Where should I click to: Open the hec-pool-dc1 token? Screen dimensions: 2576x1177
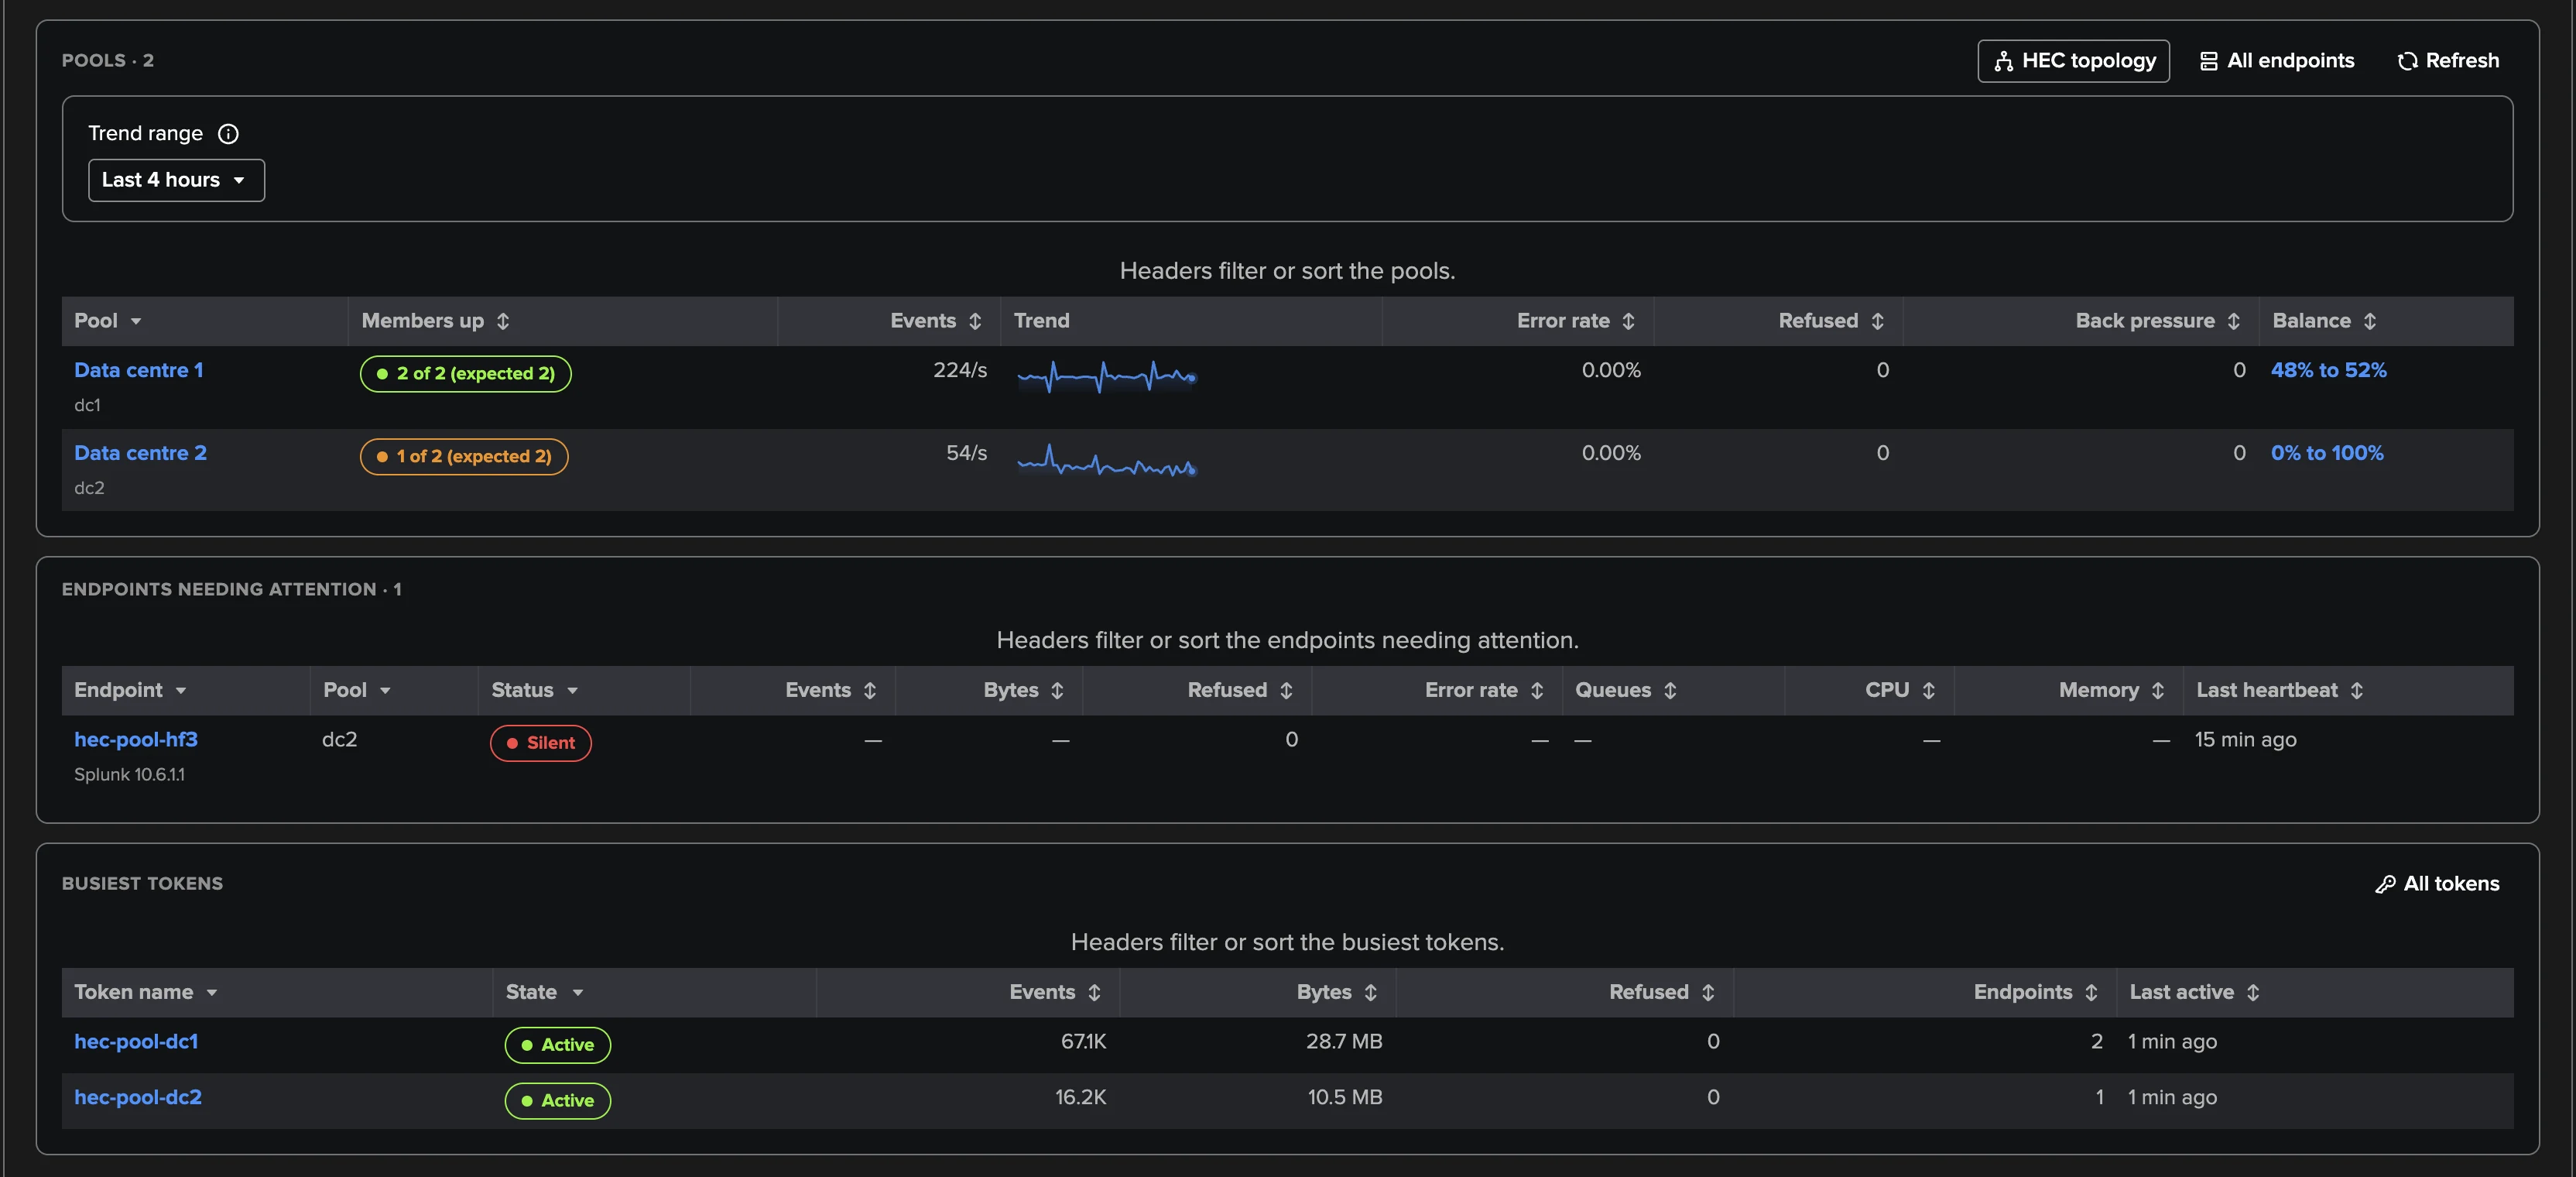(136, 1042)
